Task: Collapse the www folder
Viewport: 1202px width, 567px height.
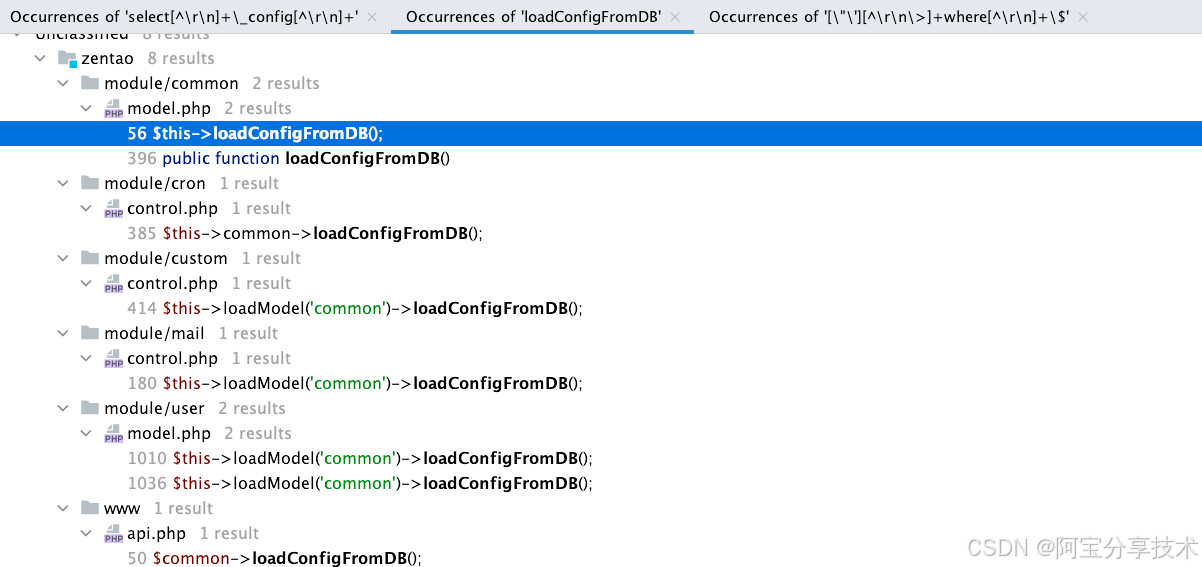Action: (x=63, y=509)
